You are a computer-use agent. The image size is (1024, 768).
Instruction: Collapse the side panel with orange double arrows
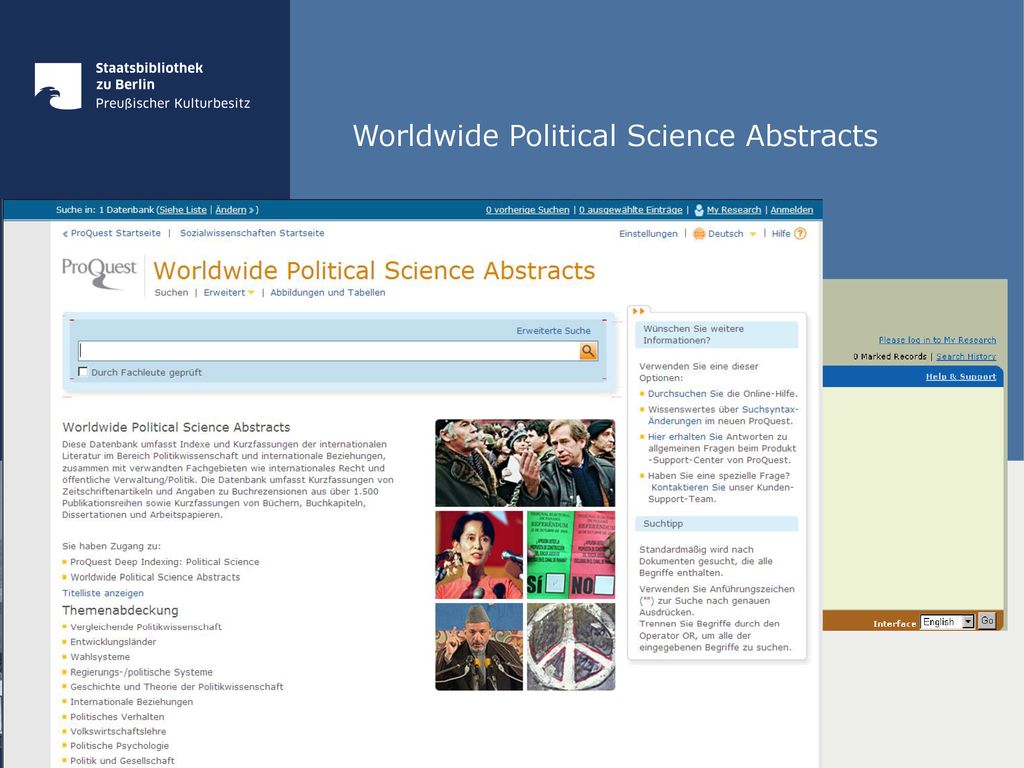tap(638, 311)
